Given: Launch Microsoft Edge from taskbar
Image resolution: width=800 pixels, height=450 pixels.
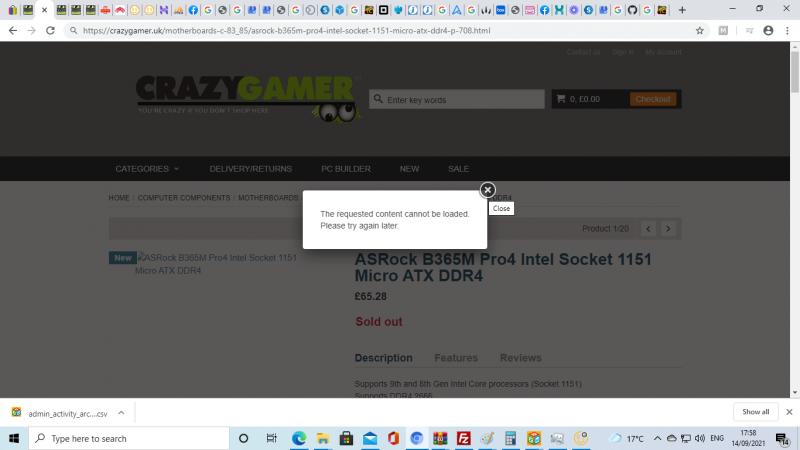Looking at the screenshot, I should pos(299,438).
